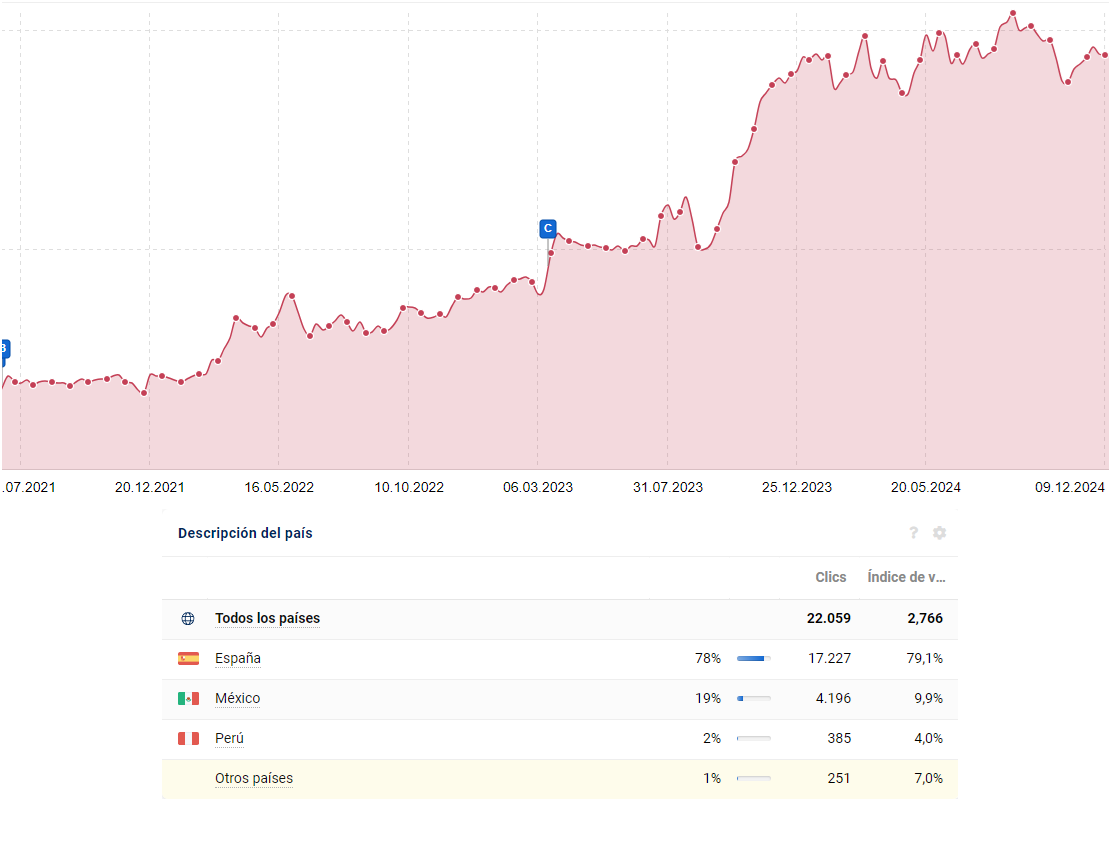Open the México country link

pos(237,698)
